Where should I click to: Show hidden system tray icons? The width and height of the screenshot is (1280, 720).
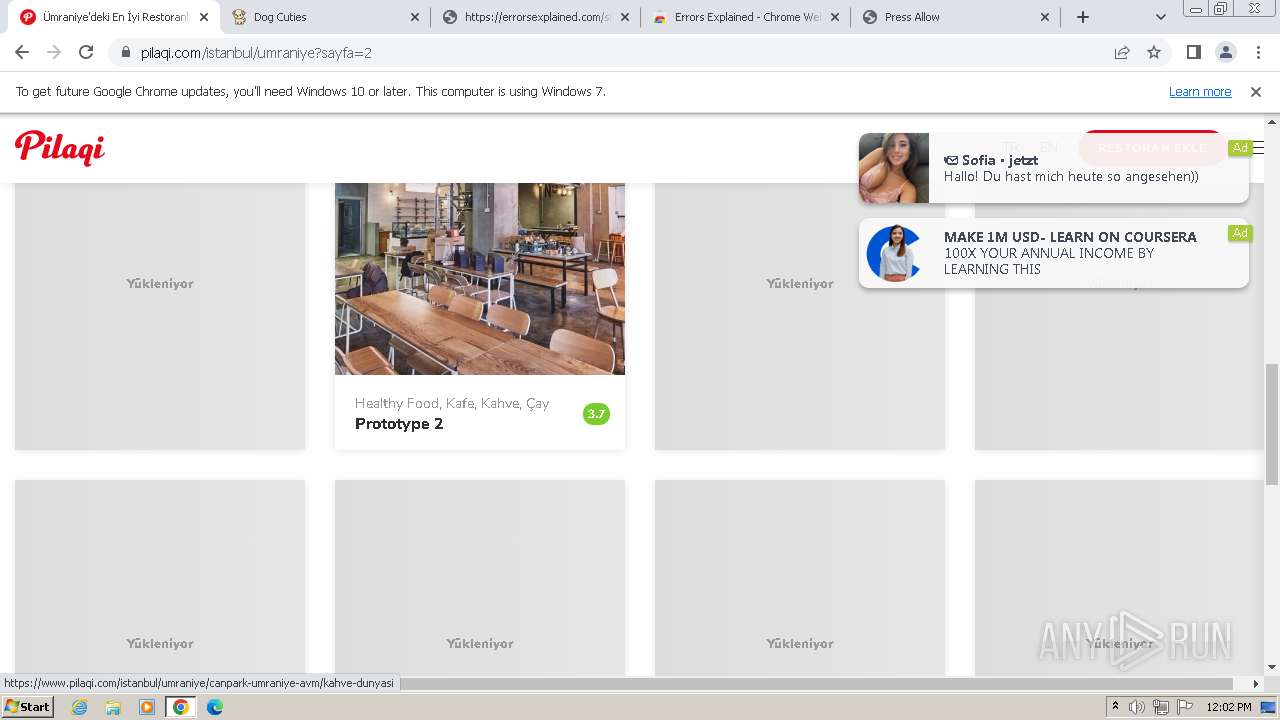[1115, 707]
